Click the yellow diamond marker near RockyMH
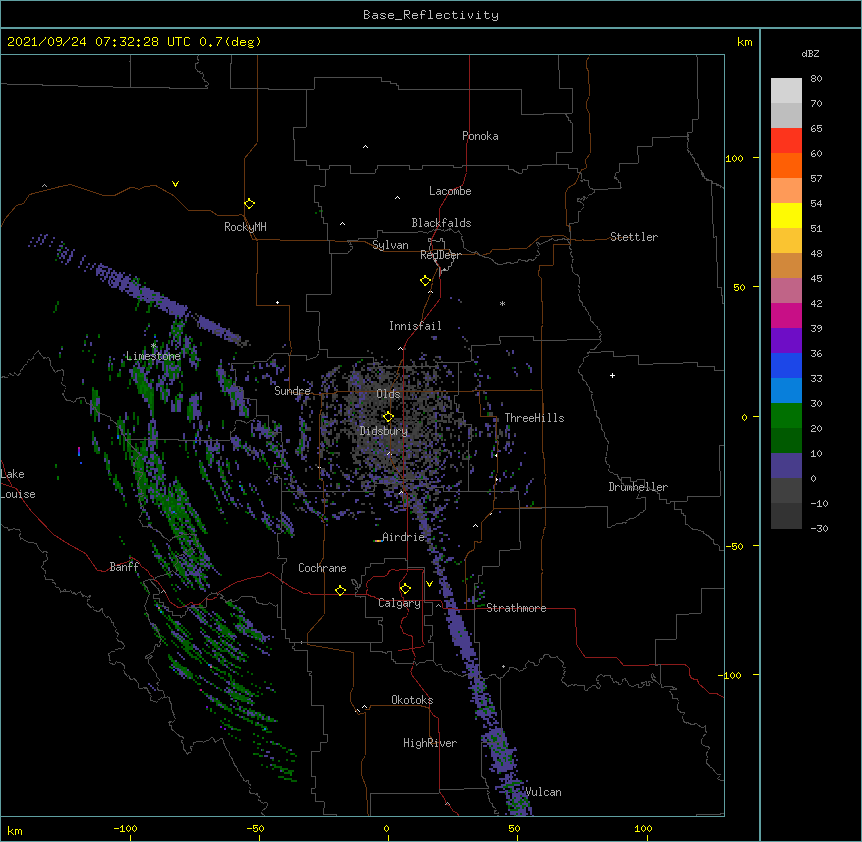The width and height of the screenshot is (862, 842). 249,203
